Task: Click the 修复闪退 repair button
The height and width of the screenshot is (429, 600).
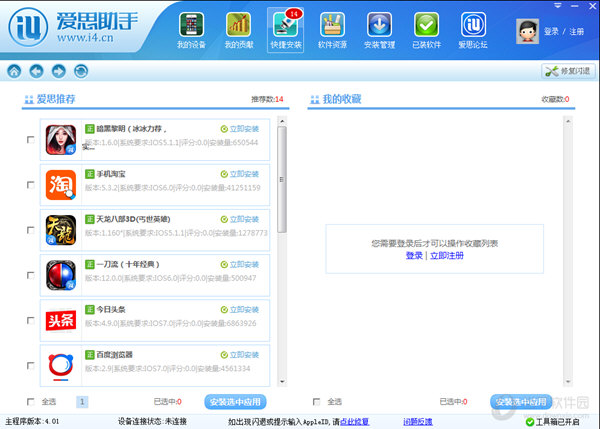Action: tap(568, 71)
